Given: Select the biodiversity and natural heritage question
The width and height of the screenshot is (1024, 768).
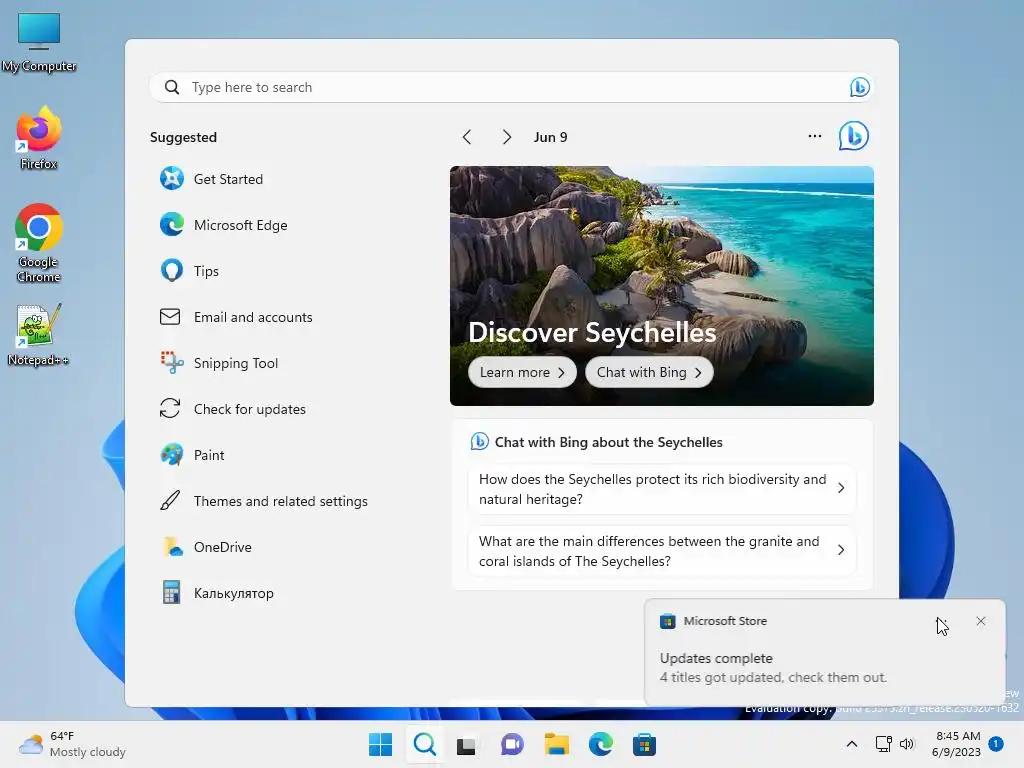Looking at the screenshot, I should [x=662, y=488].
